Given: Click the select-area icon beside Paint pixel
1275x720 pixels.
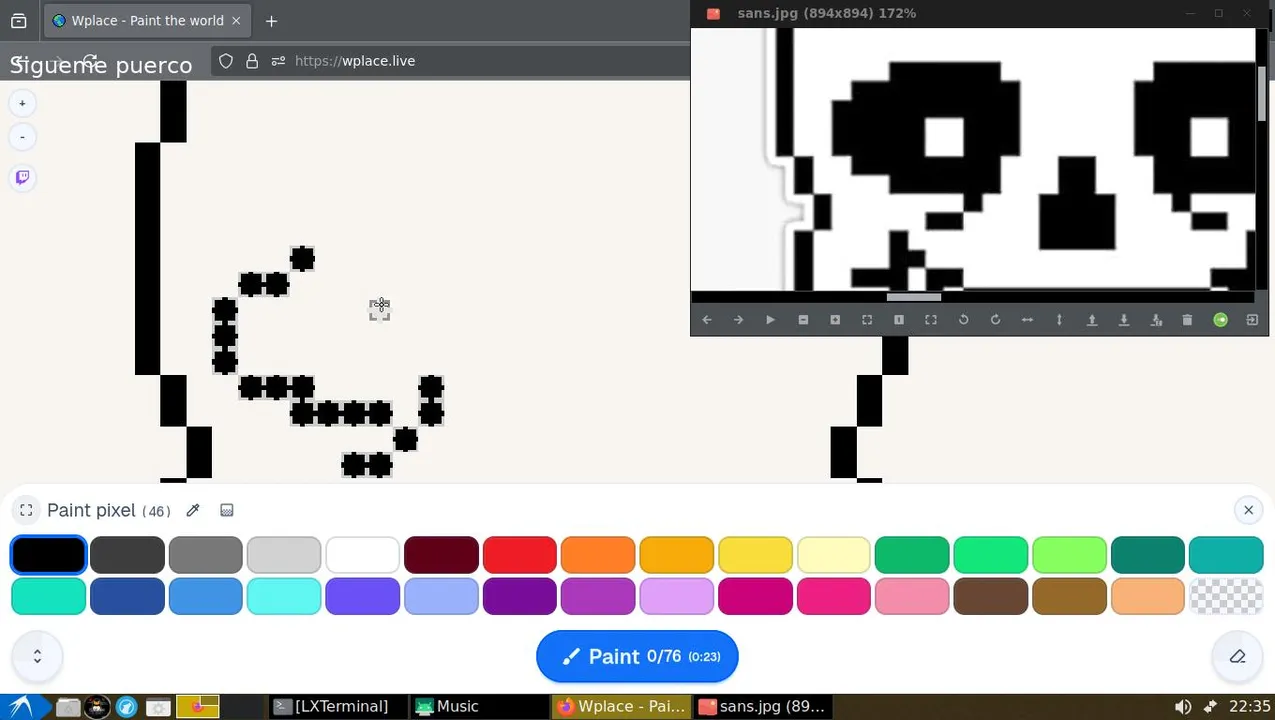Looking at the screenshot, I should pos(27,510).
